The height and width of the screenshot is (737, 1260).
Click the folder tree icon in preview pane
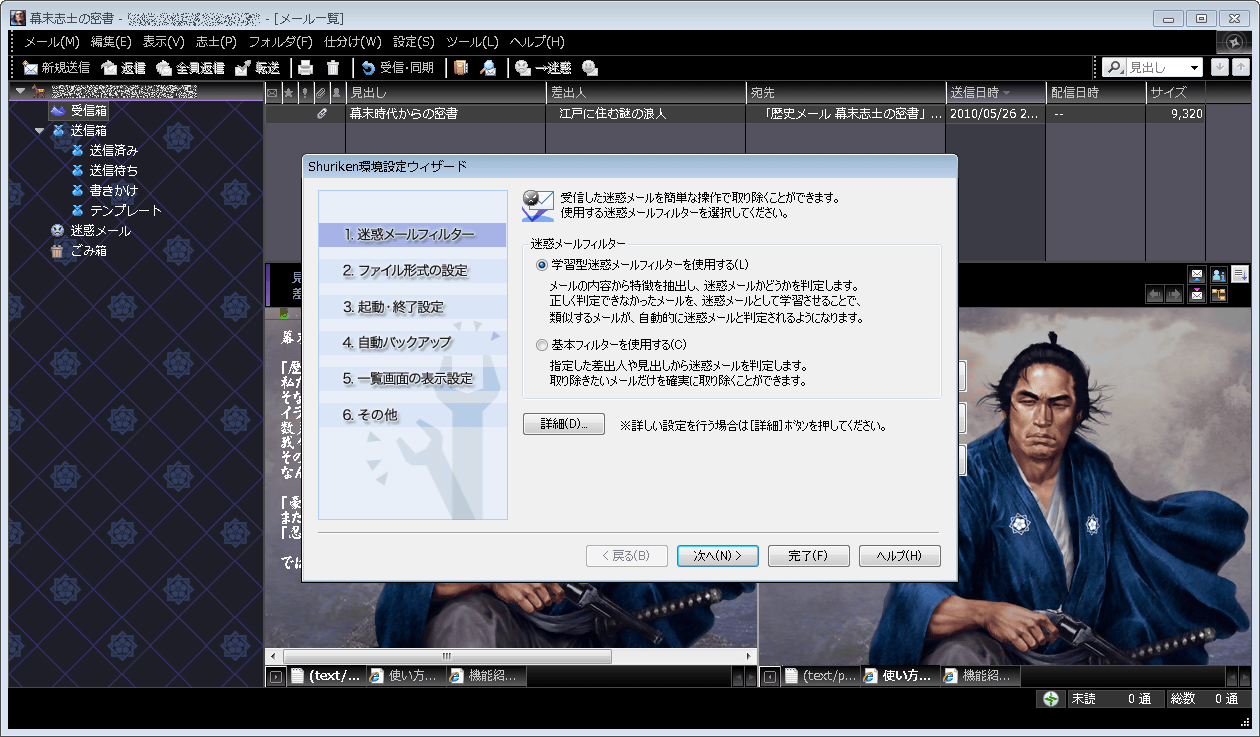pyautogui.click(x=1218, y=294)
